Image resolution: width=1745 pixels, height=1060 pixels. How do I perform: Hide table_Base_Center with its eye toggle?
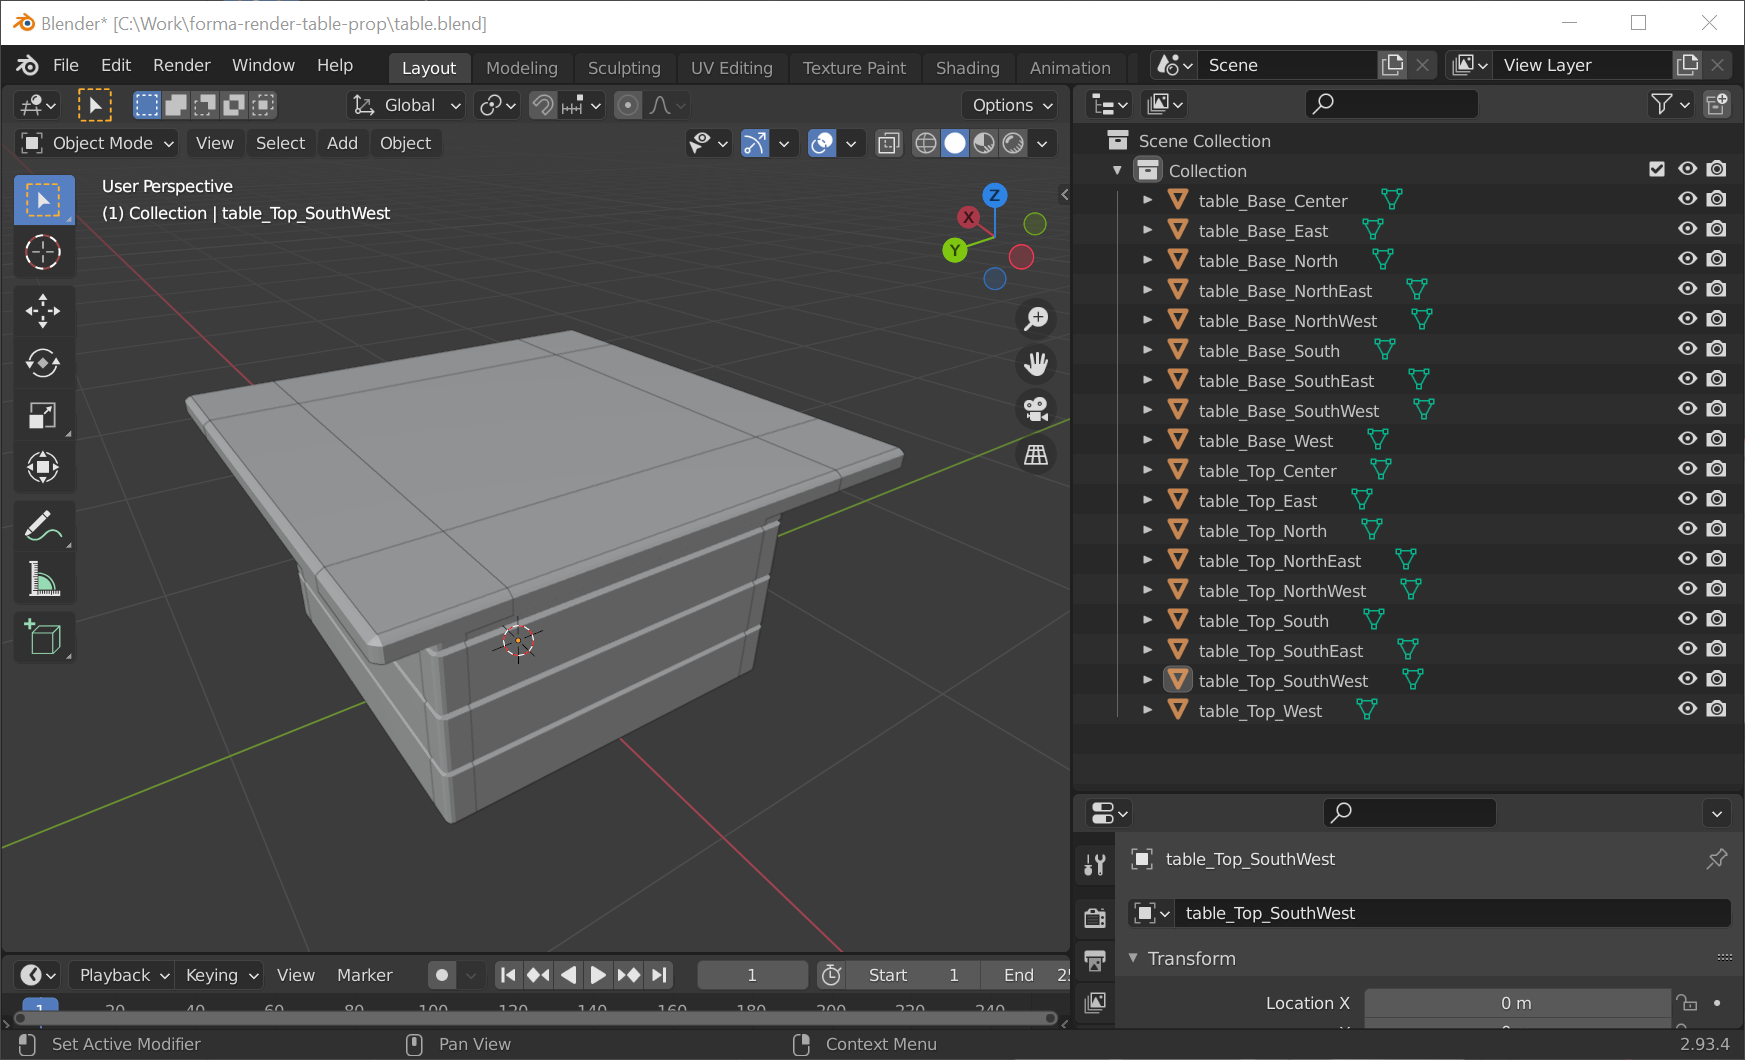[1687, 199]
